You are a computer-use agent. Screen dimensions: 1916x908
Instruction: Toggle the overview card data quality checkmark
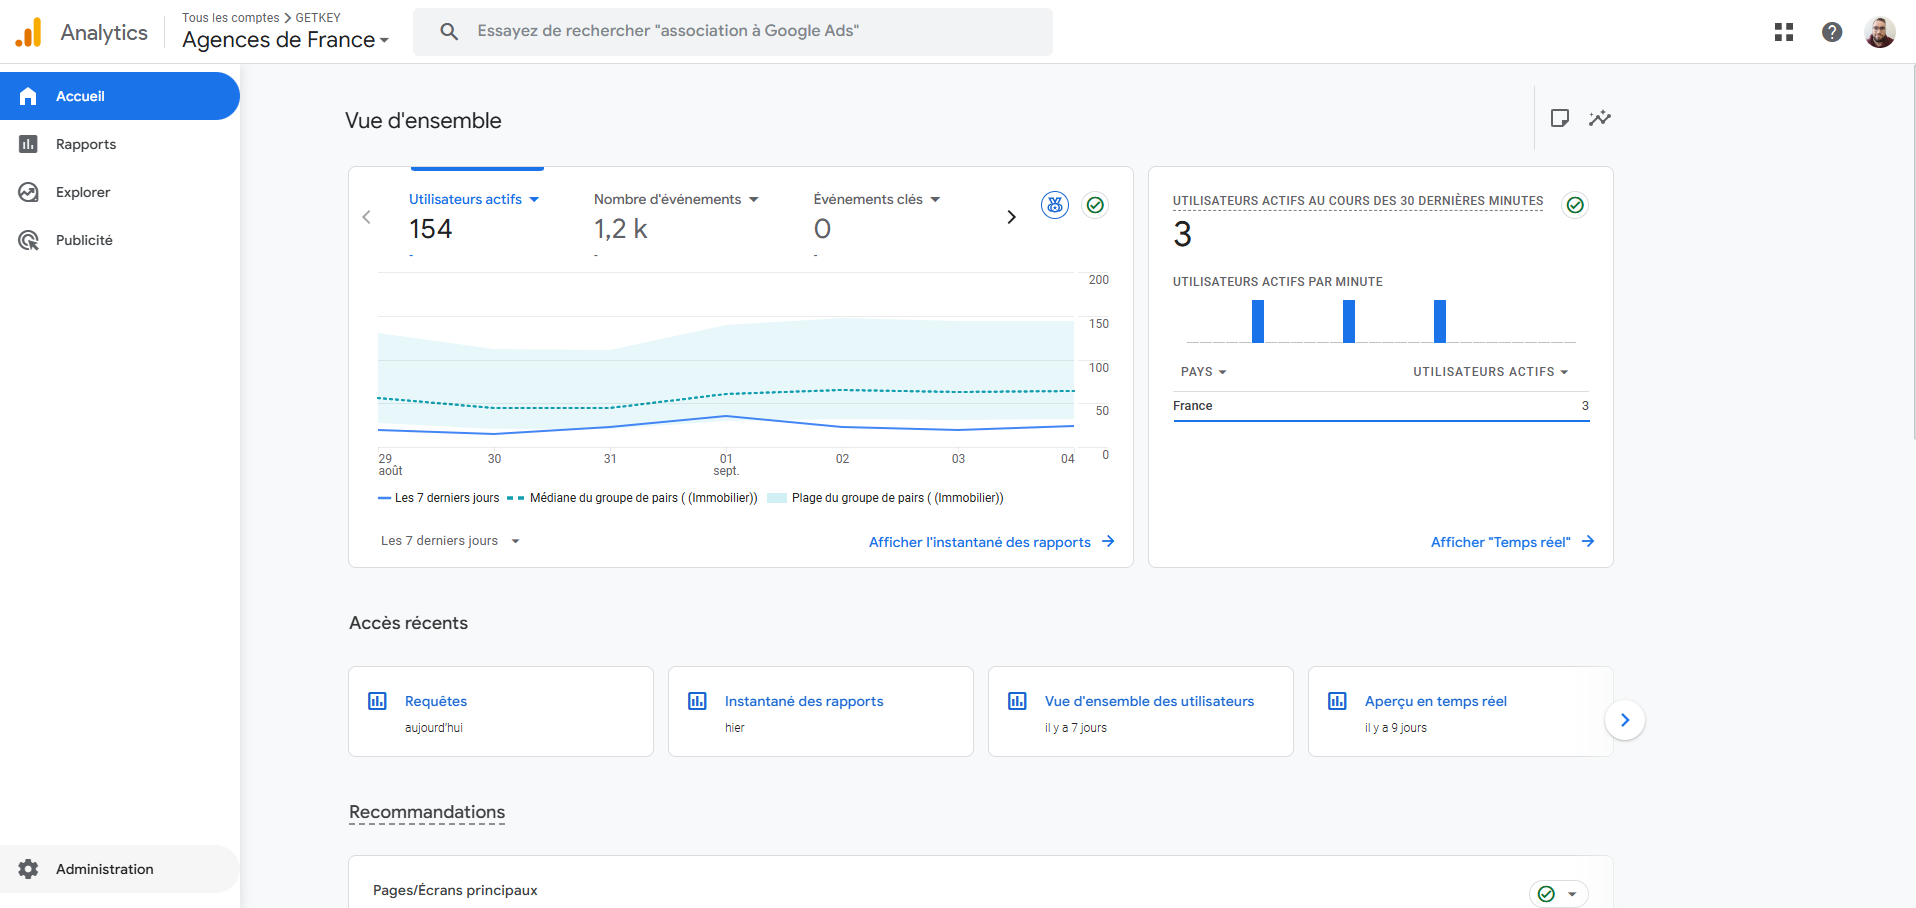click(1095, 205)
